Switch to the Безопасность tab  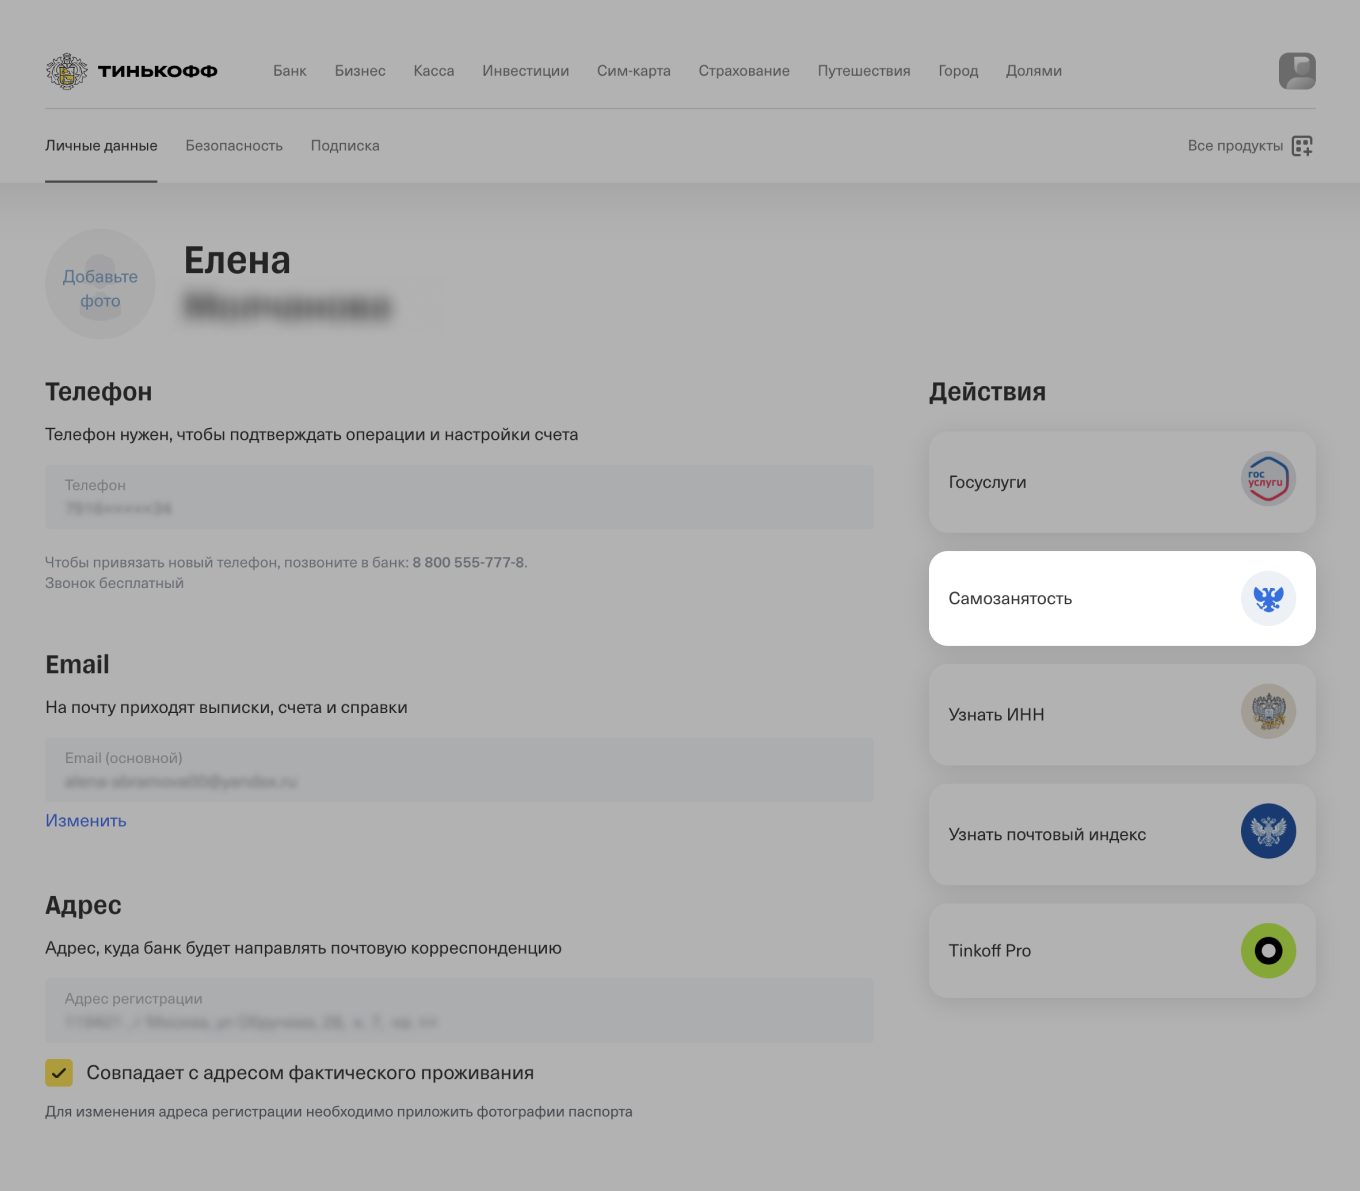[234, 146]
